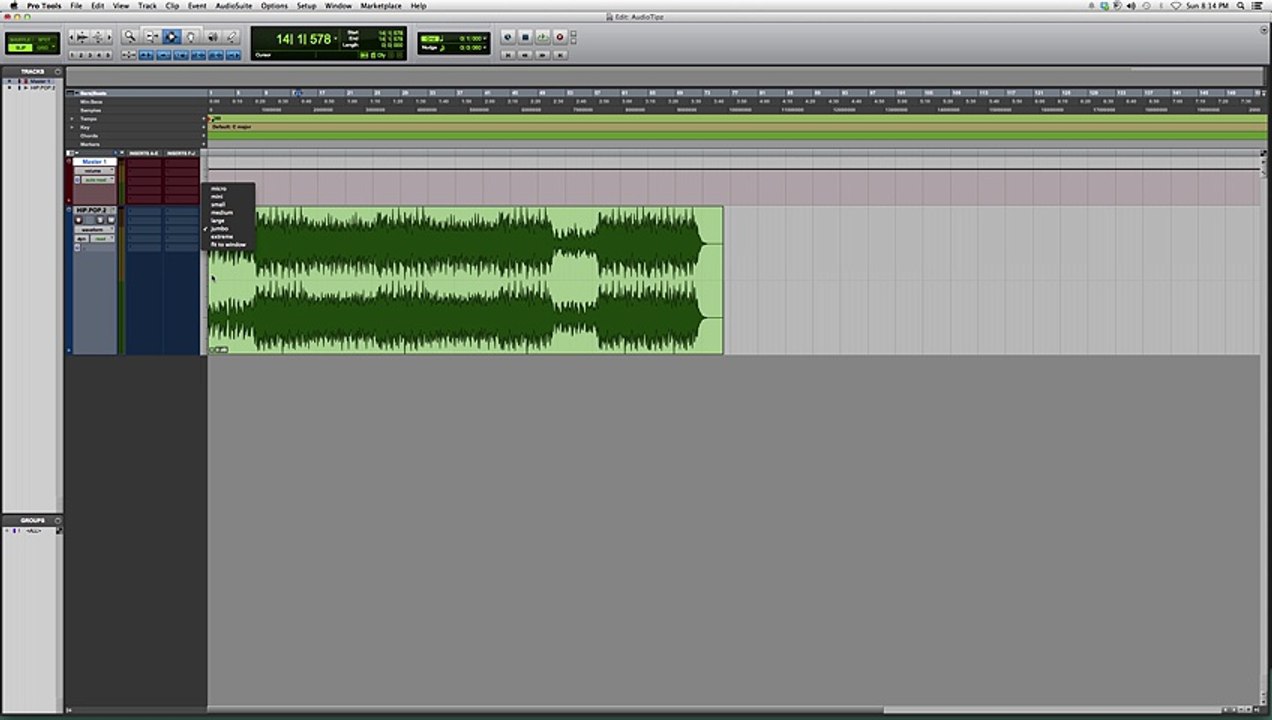Viewport: 1272px width, 720px height.
Task: Choose medium track height
Action: click(x=222, y=213)
